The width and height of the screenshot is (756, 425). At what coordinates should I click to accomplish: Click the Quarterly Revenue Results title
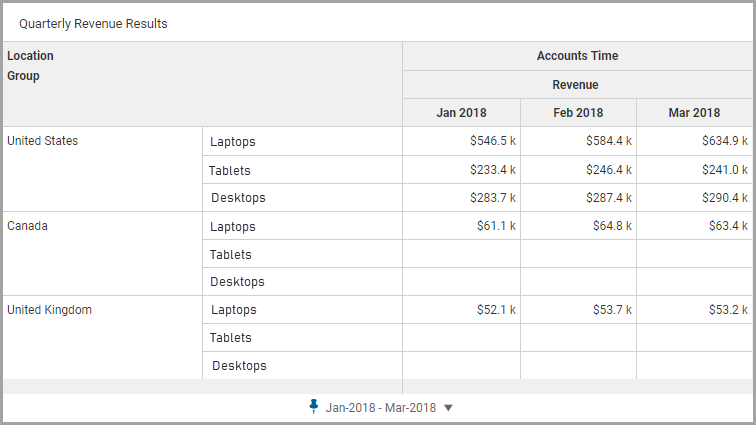[93, 24]
